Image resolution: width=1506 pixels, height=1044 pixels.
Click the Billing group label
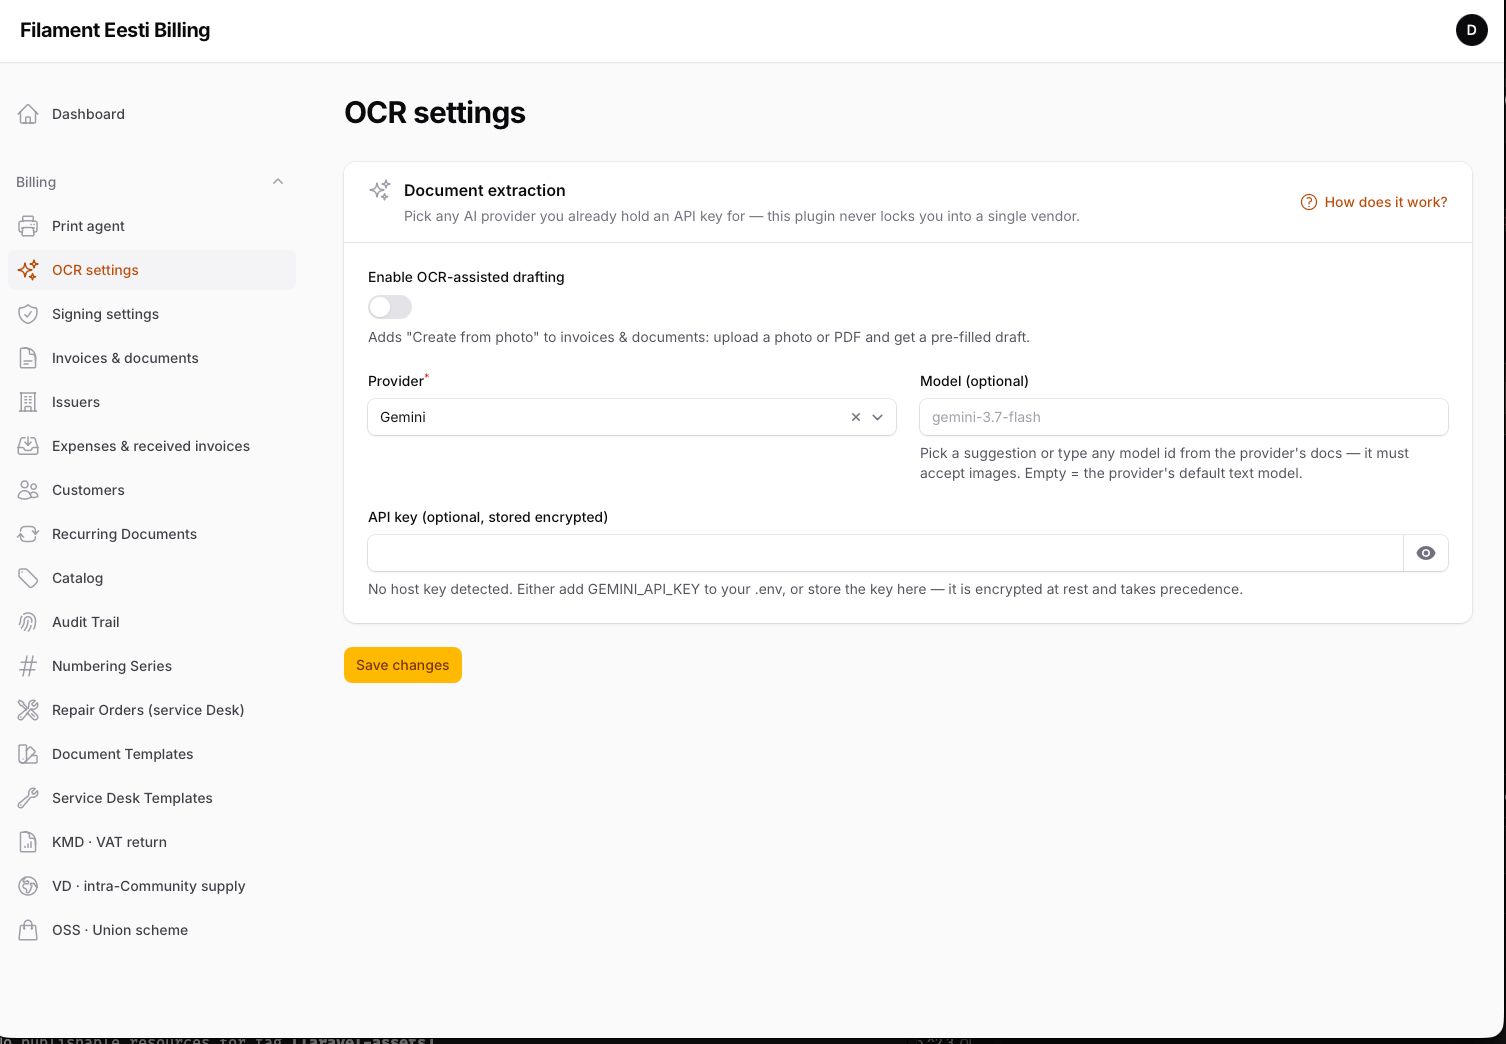point(36,182)
